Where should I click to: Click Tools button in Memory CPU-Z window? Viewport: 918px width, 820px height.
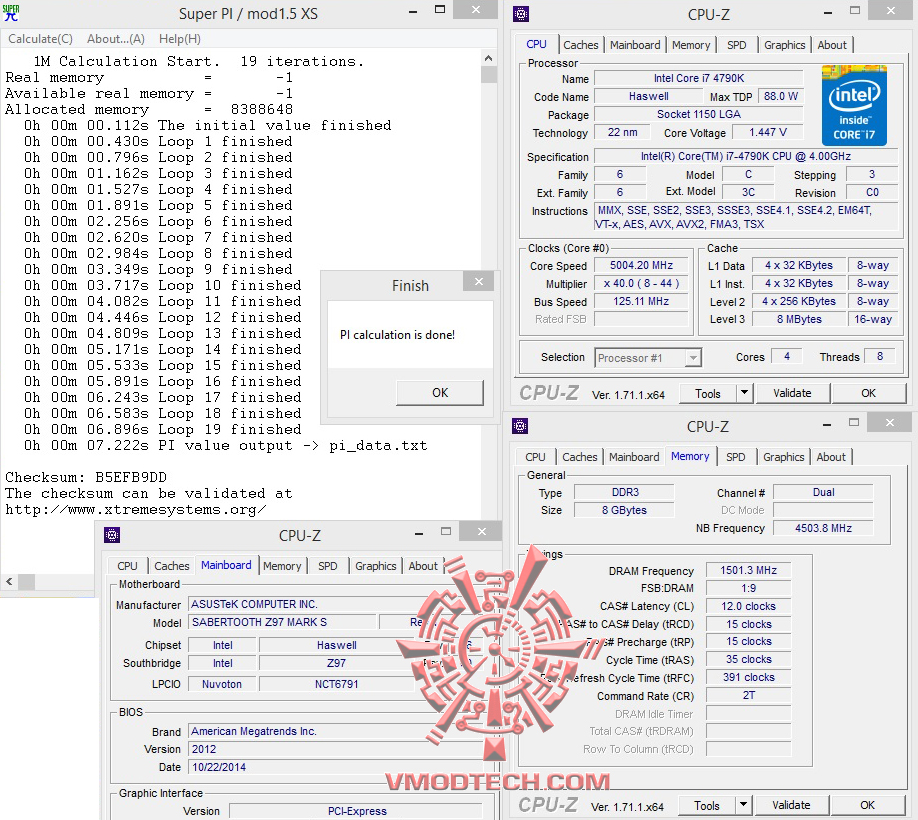coord(707,806)
